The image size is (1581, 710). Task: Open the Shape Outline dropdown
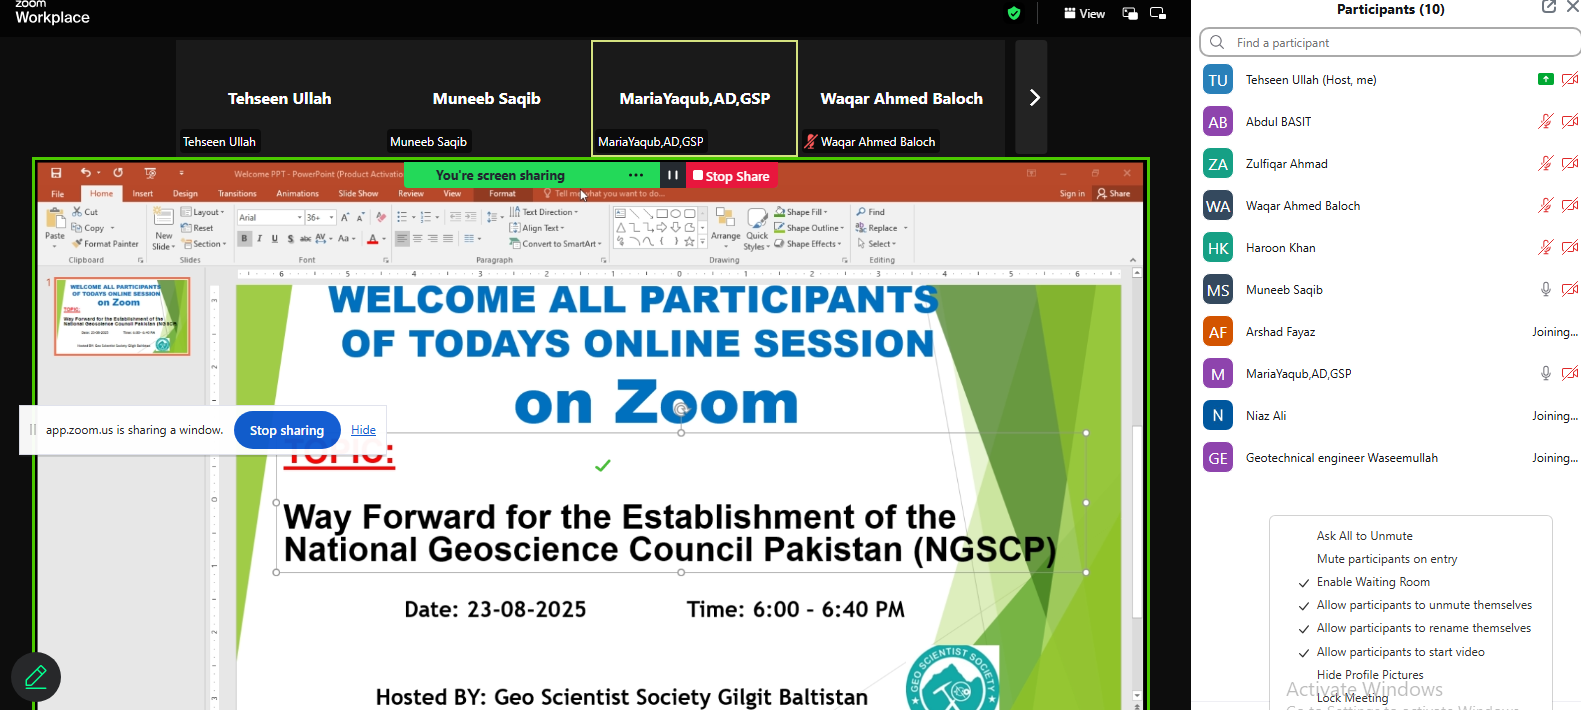[x=809, y=228]
